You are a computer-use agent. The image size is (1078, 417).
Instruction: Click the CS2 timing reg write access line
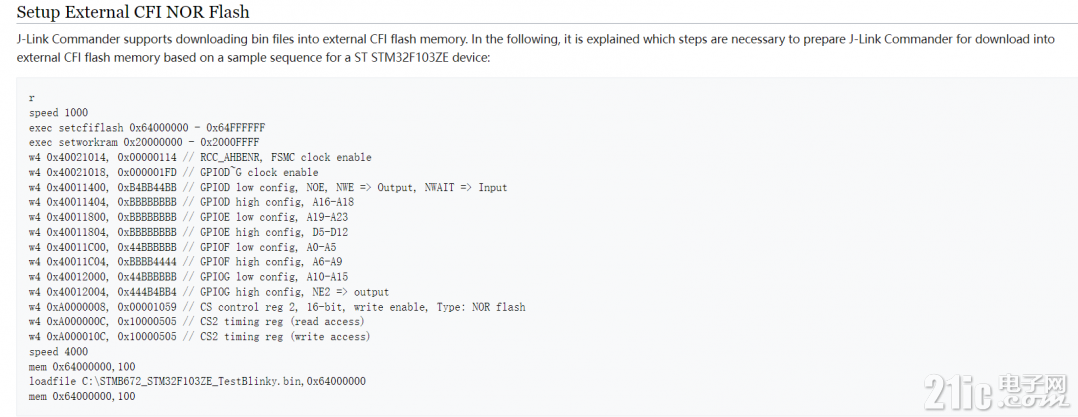click(199, 337)
